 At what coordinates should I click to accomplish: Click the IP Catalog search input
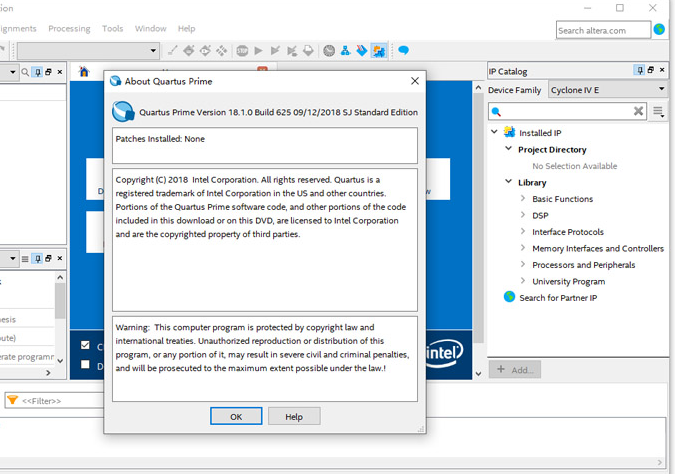click(567, 112)
